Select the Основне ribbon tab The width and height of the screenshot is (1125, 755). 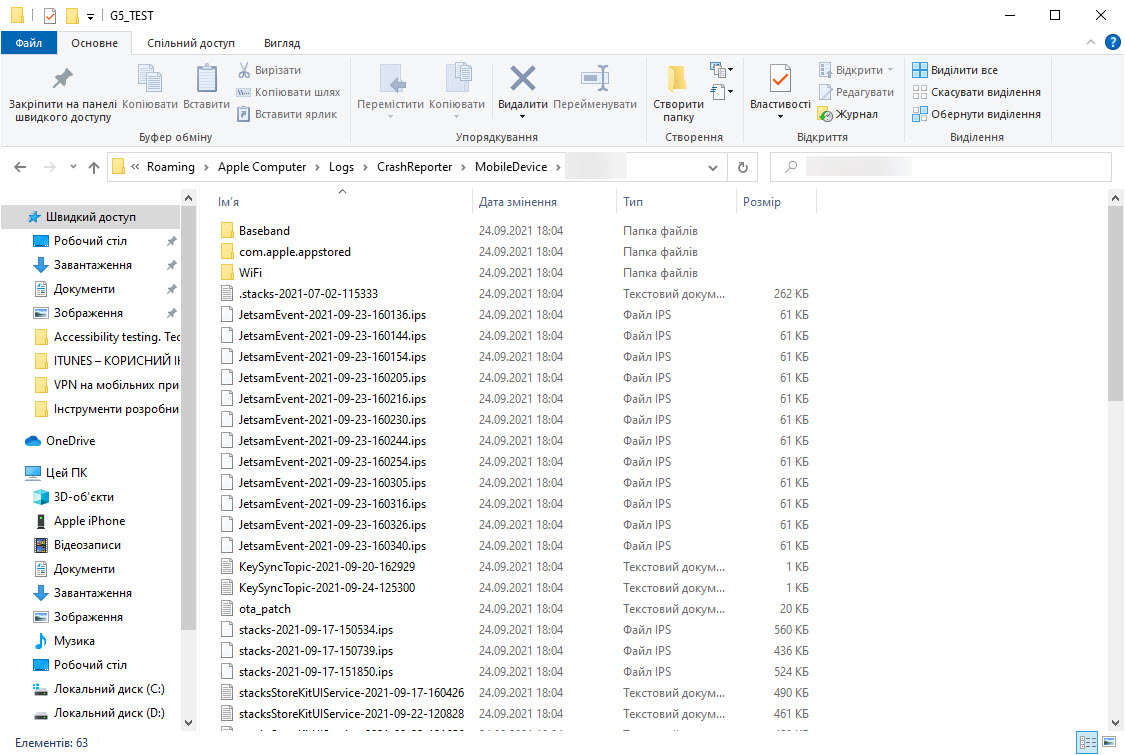pyautogui.click(x=94, y=43)
